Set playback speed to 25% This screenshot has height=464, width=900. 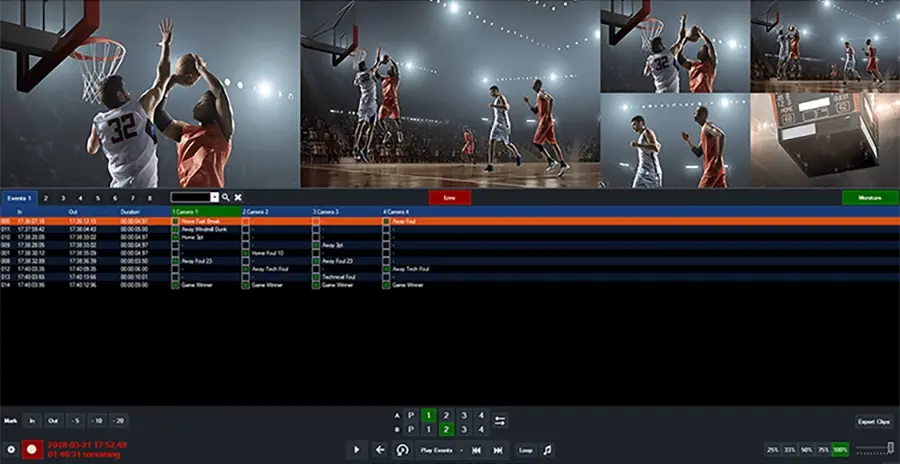773,450
